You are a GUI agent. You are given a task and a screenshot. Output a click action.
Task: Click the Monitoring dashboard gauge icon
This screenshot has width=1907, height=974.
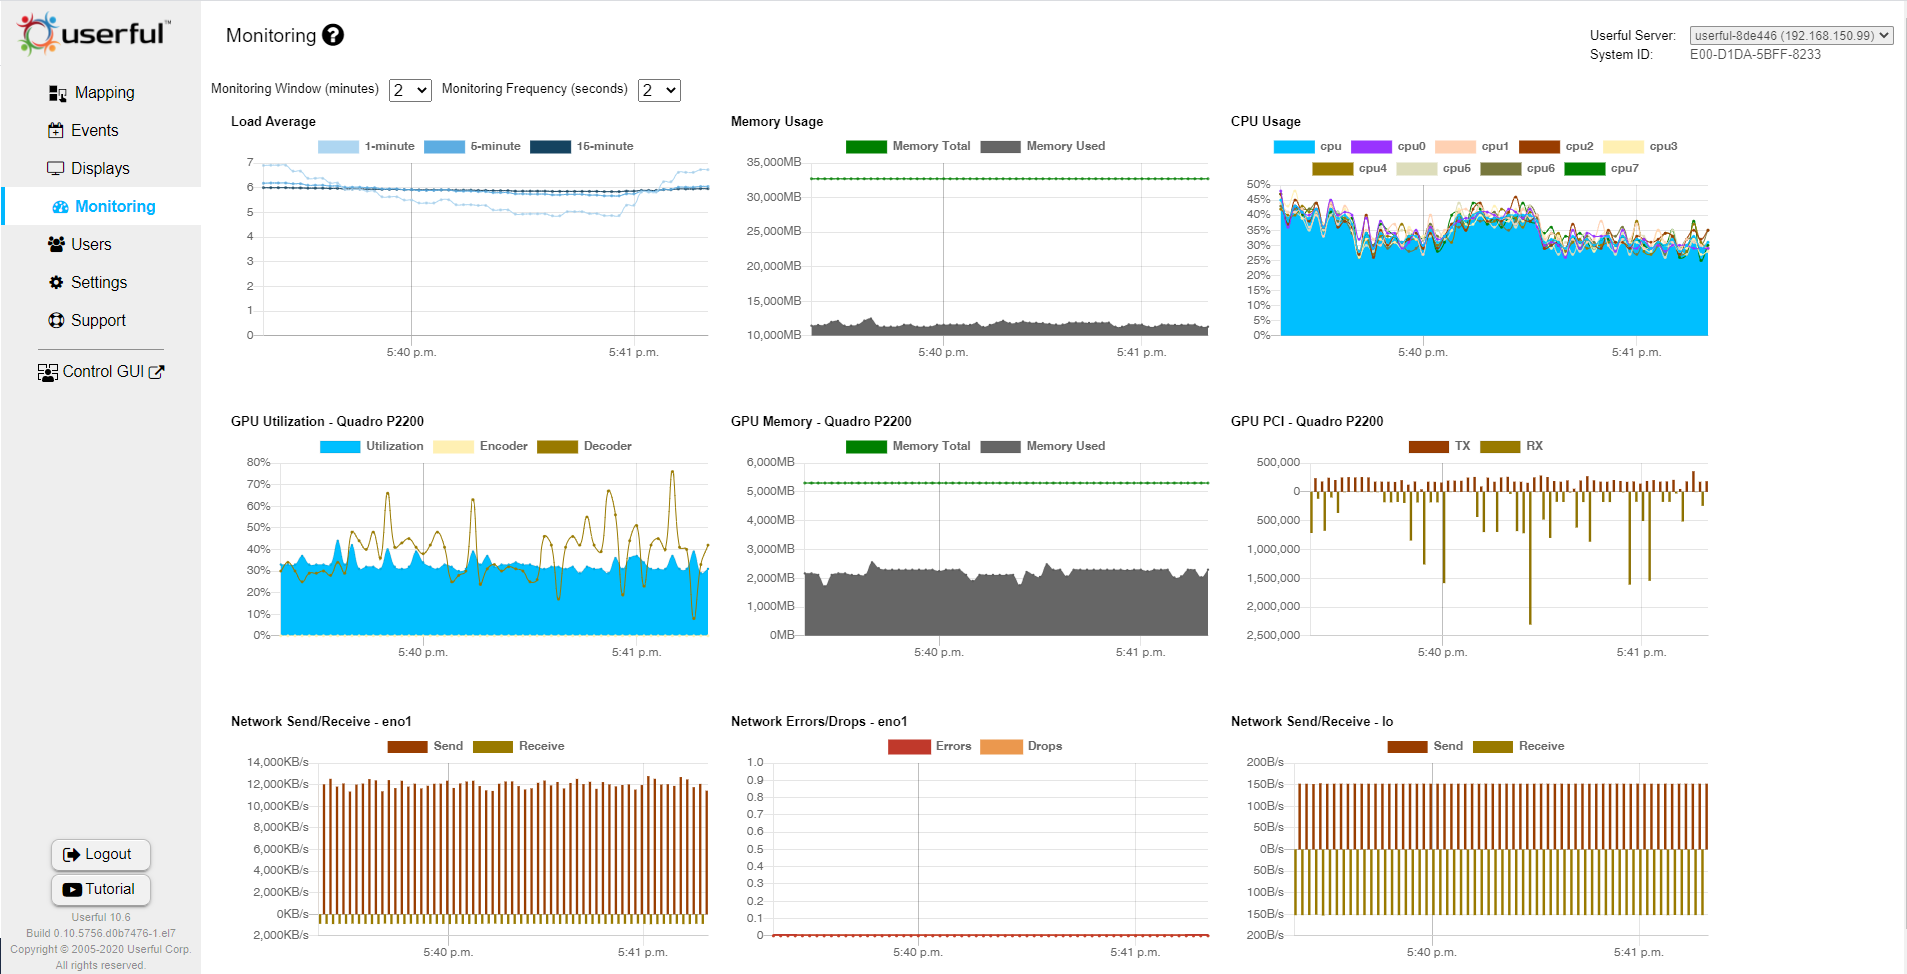(60, 207)
